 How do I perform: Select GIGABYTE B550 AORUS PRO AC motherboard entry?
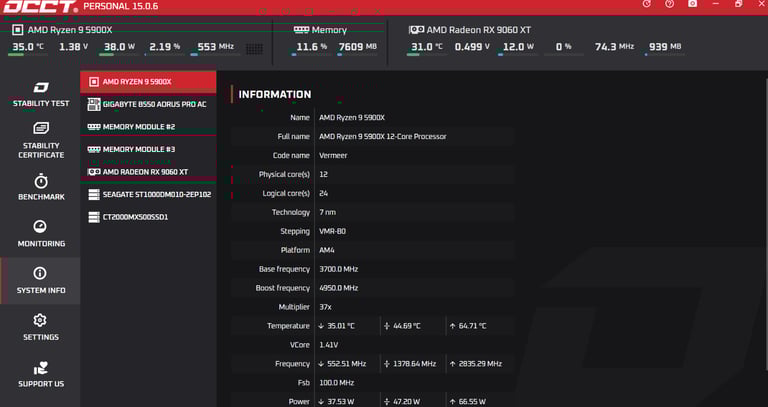pos(148,104)
